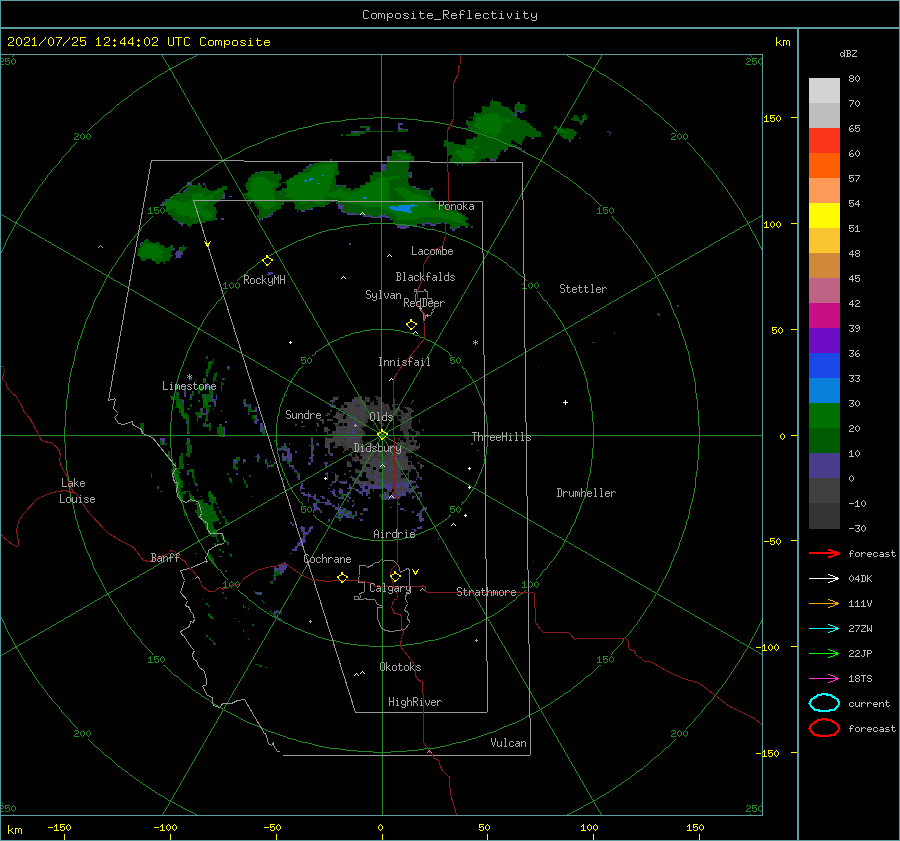The image size is (900, 841).
Task: Click the Calgary city label
Action: 390,588
